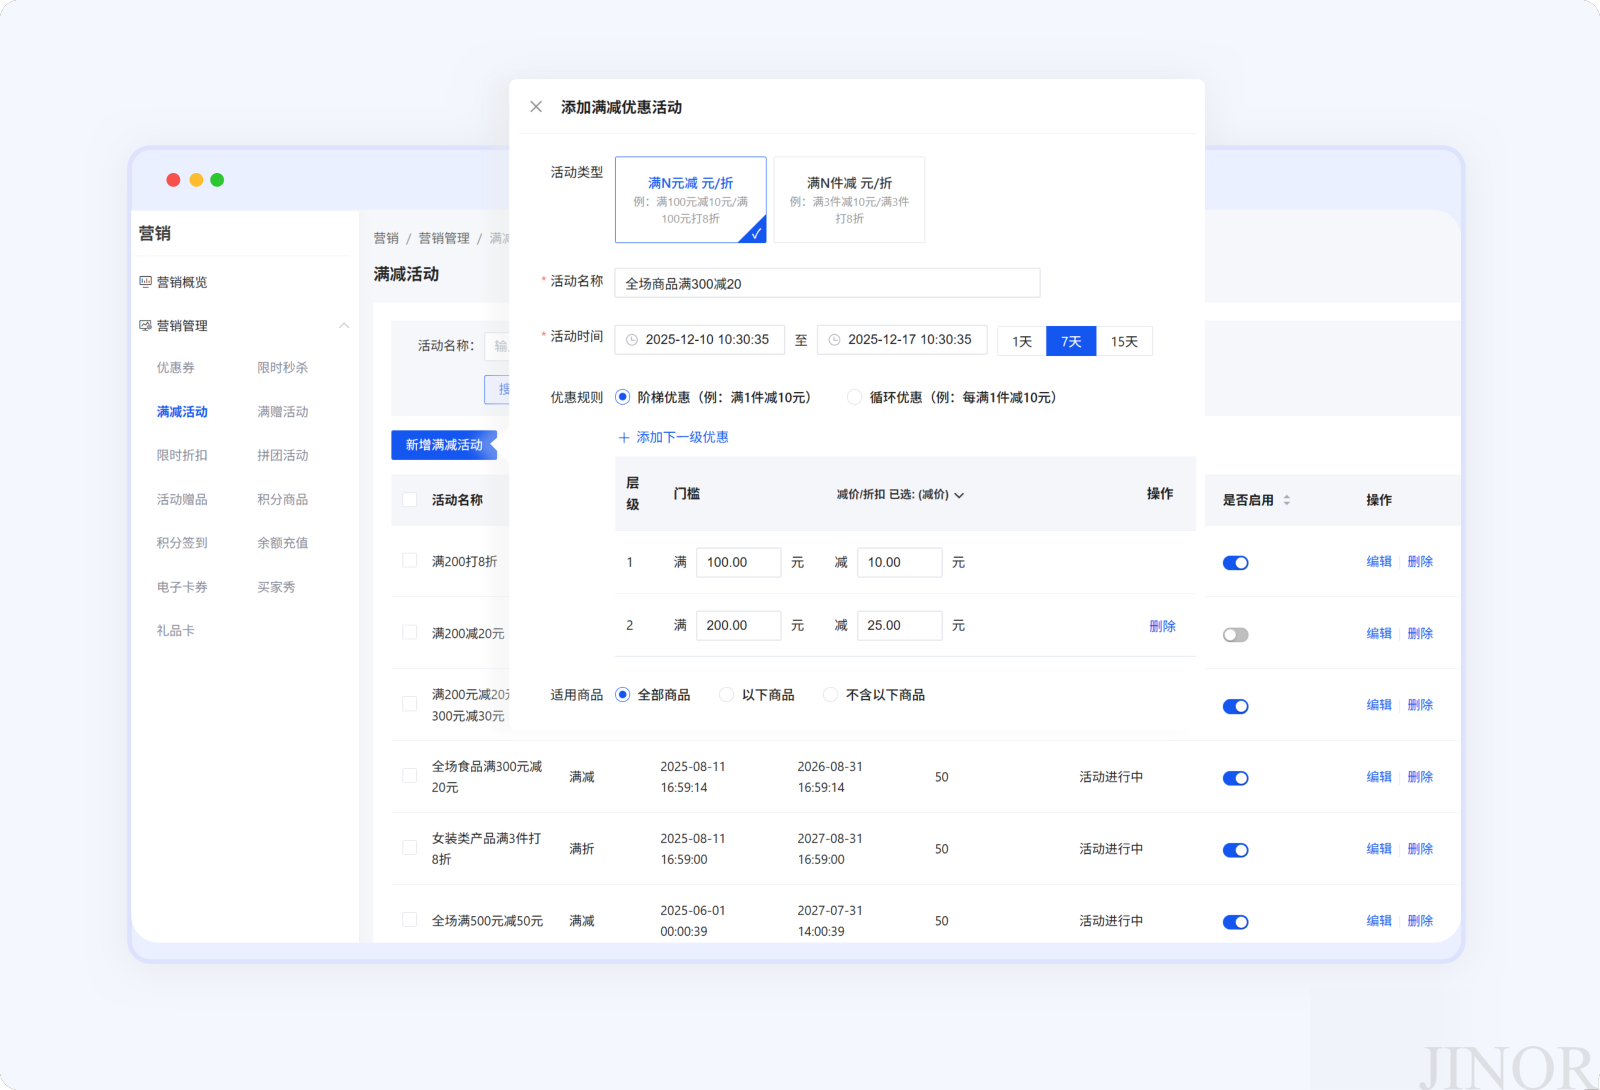Open 活动赠品 menu item
Viewport: 1600px width, 1090px height.
[x=182, y=499]
